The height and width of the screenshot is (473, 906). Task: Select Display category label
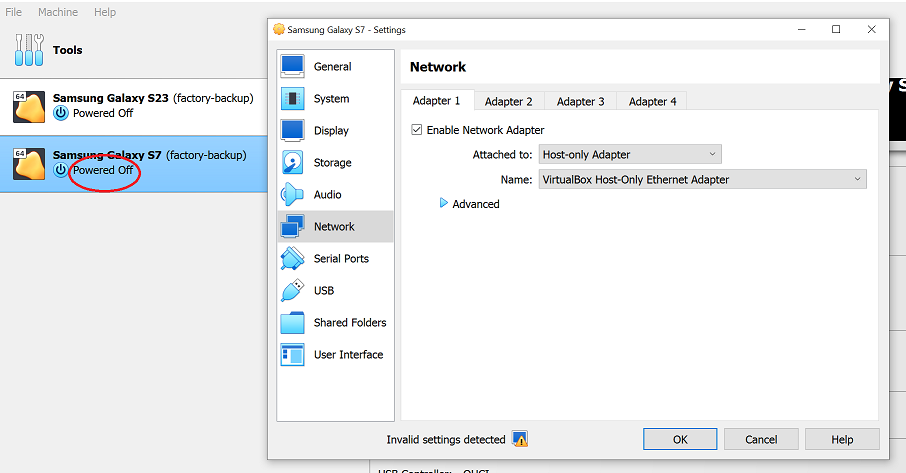[x=331, y=131]
